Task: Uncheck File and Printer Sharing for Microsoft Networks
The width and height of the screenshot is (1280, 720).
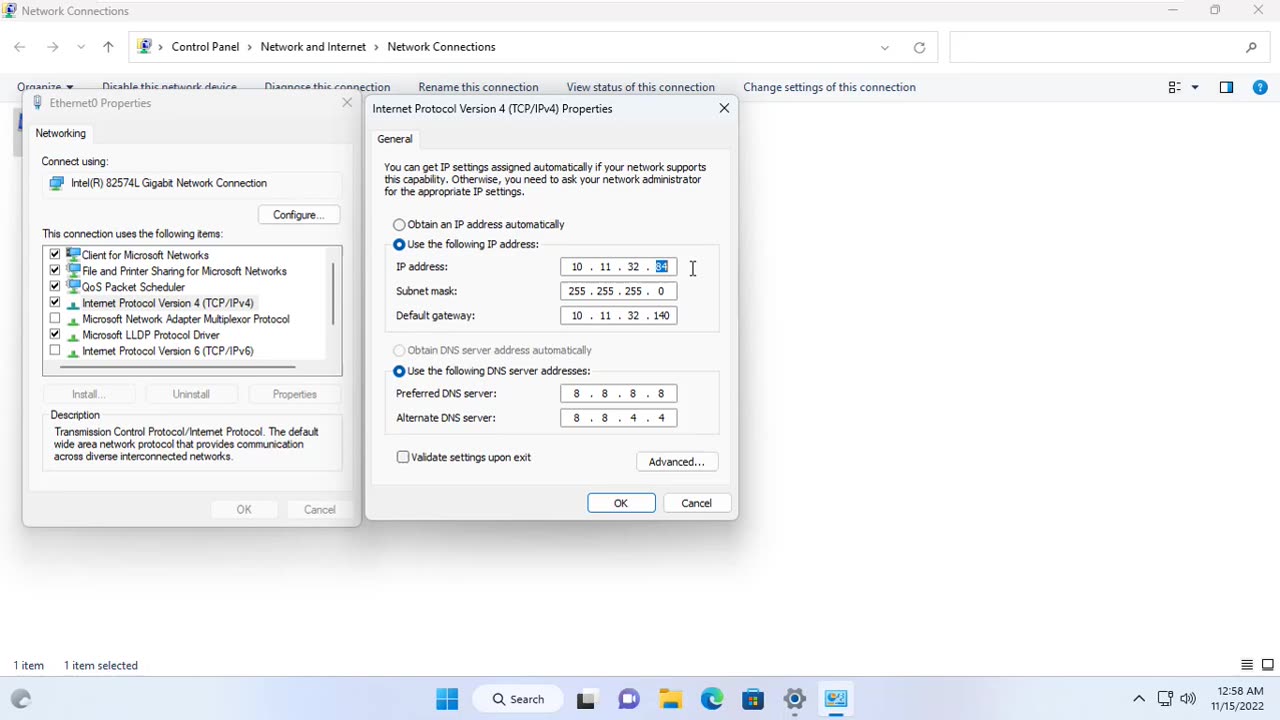Action: (x=55, y=271)
